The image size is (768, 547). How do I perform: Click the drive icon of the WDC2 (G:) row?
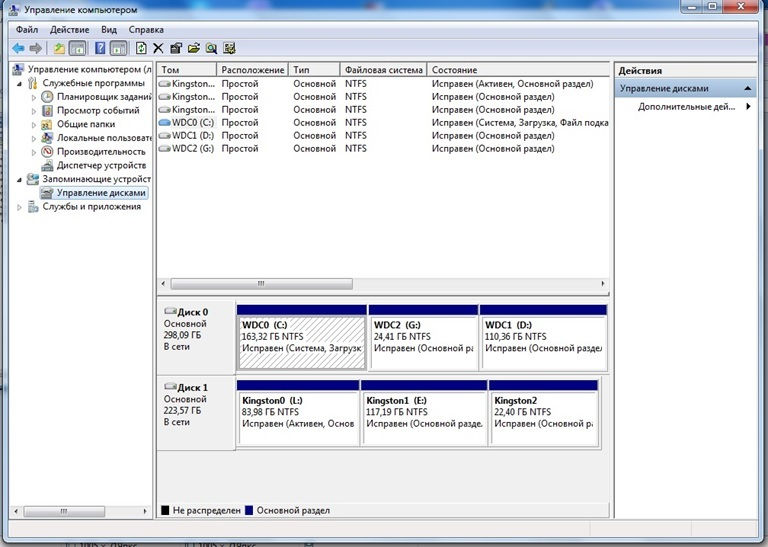tap(165, 148)
